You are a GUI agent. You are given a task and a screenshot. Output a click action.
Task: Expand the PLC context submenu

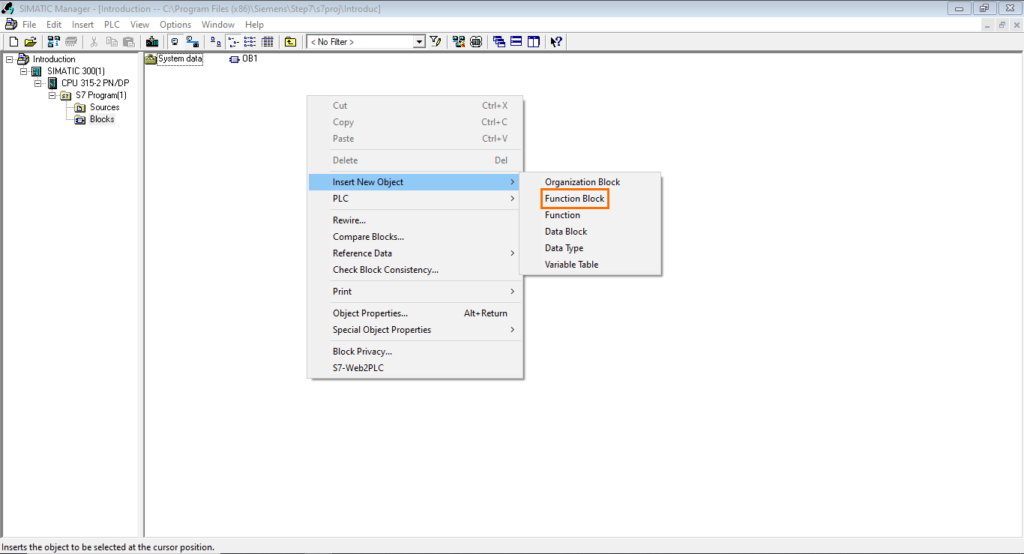pos(415,199)
